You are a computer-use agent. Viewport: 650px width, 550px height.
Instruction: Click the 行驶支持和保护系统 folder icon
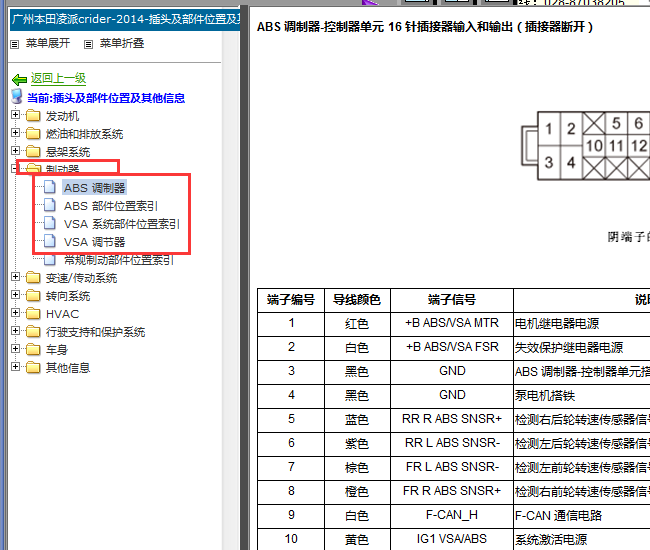coord(33,332)
